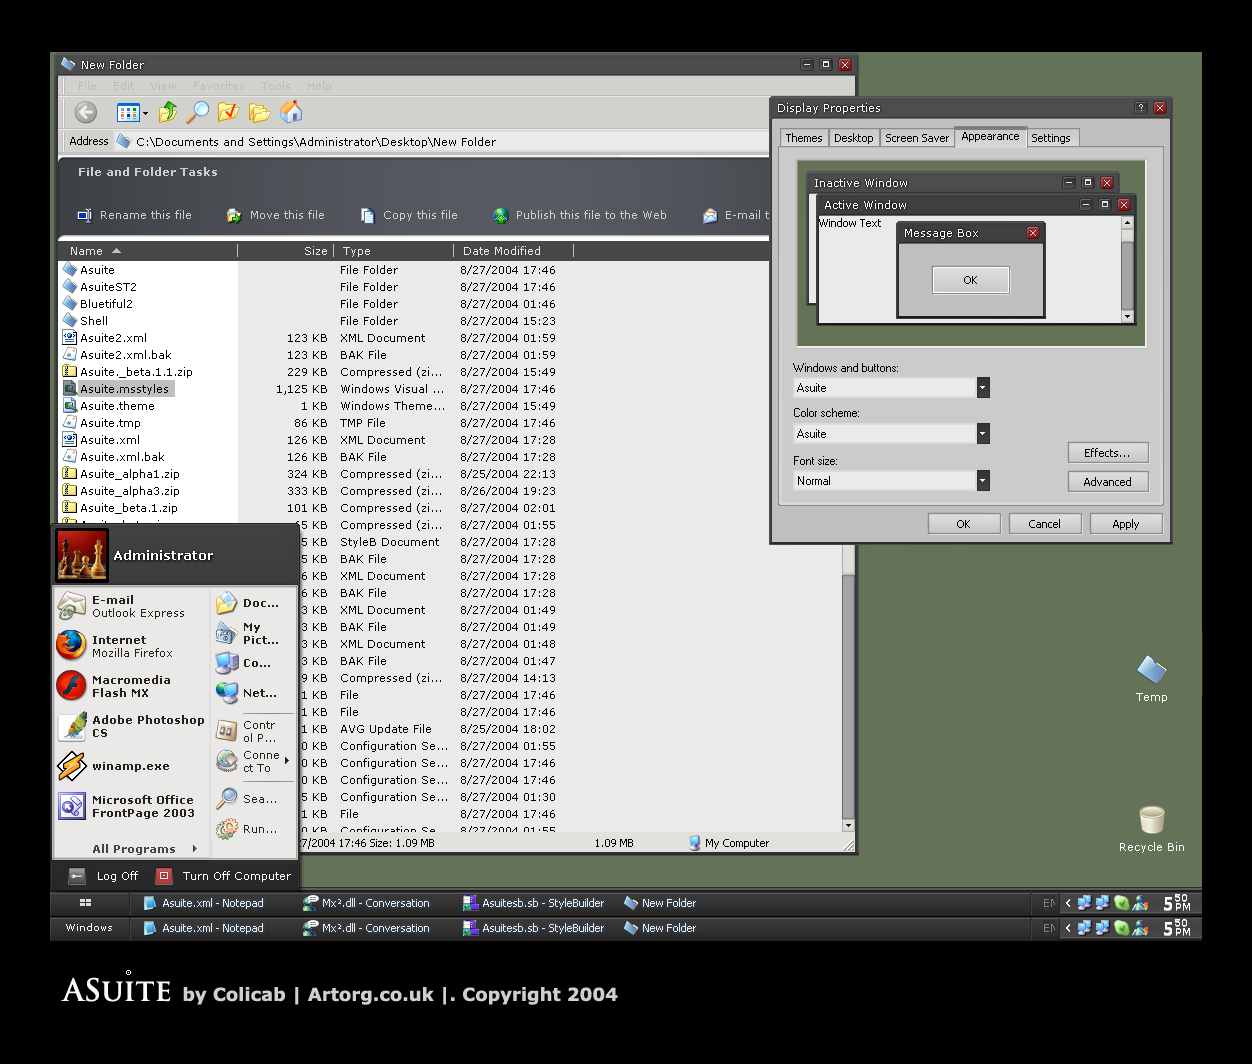Click the Up one level folder icon

coord(168,112)
